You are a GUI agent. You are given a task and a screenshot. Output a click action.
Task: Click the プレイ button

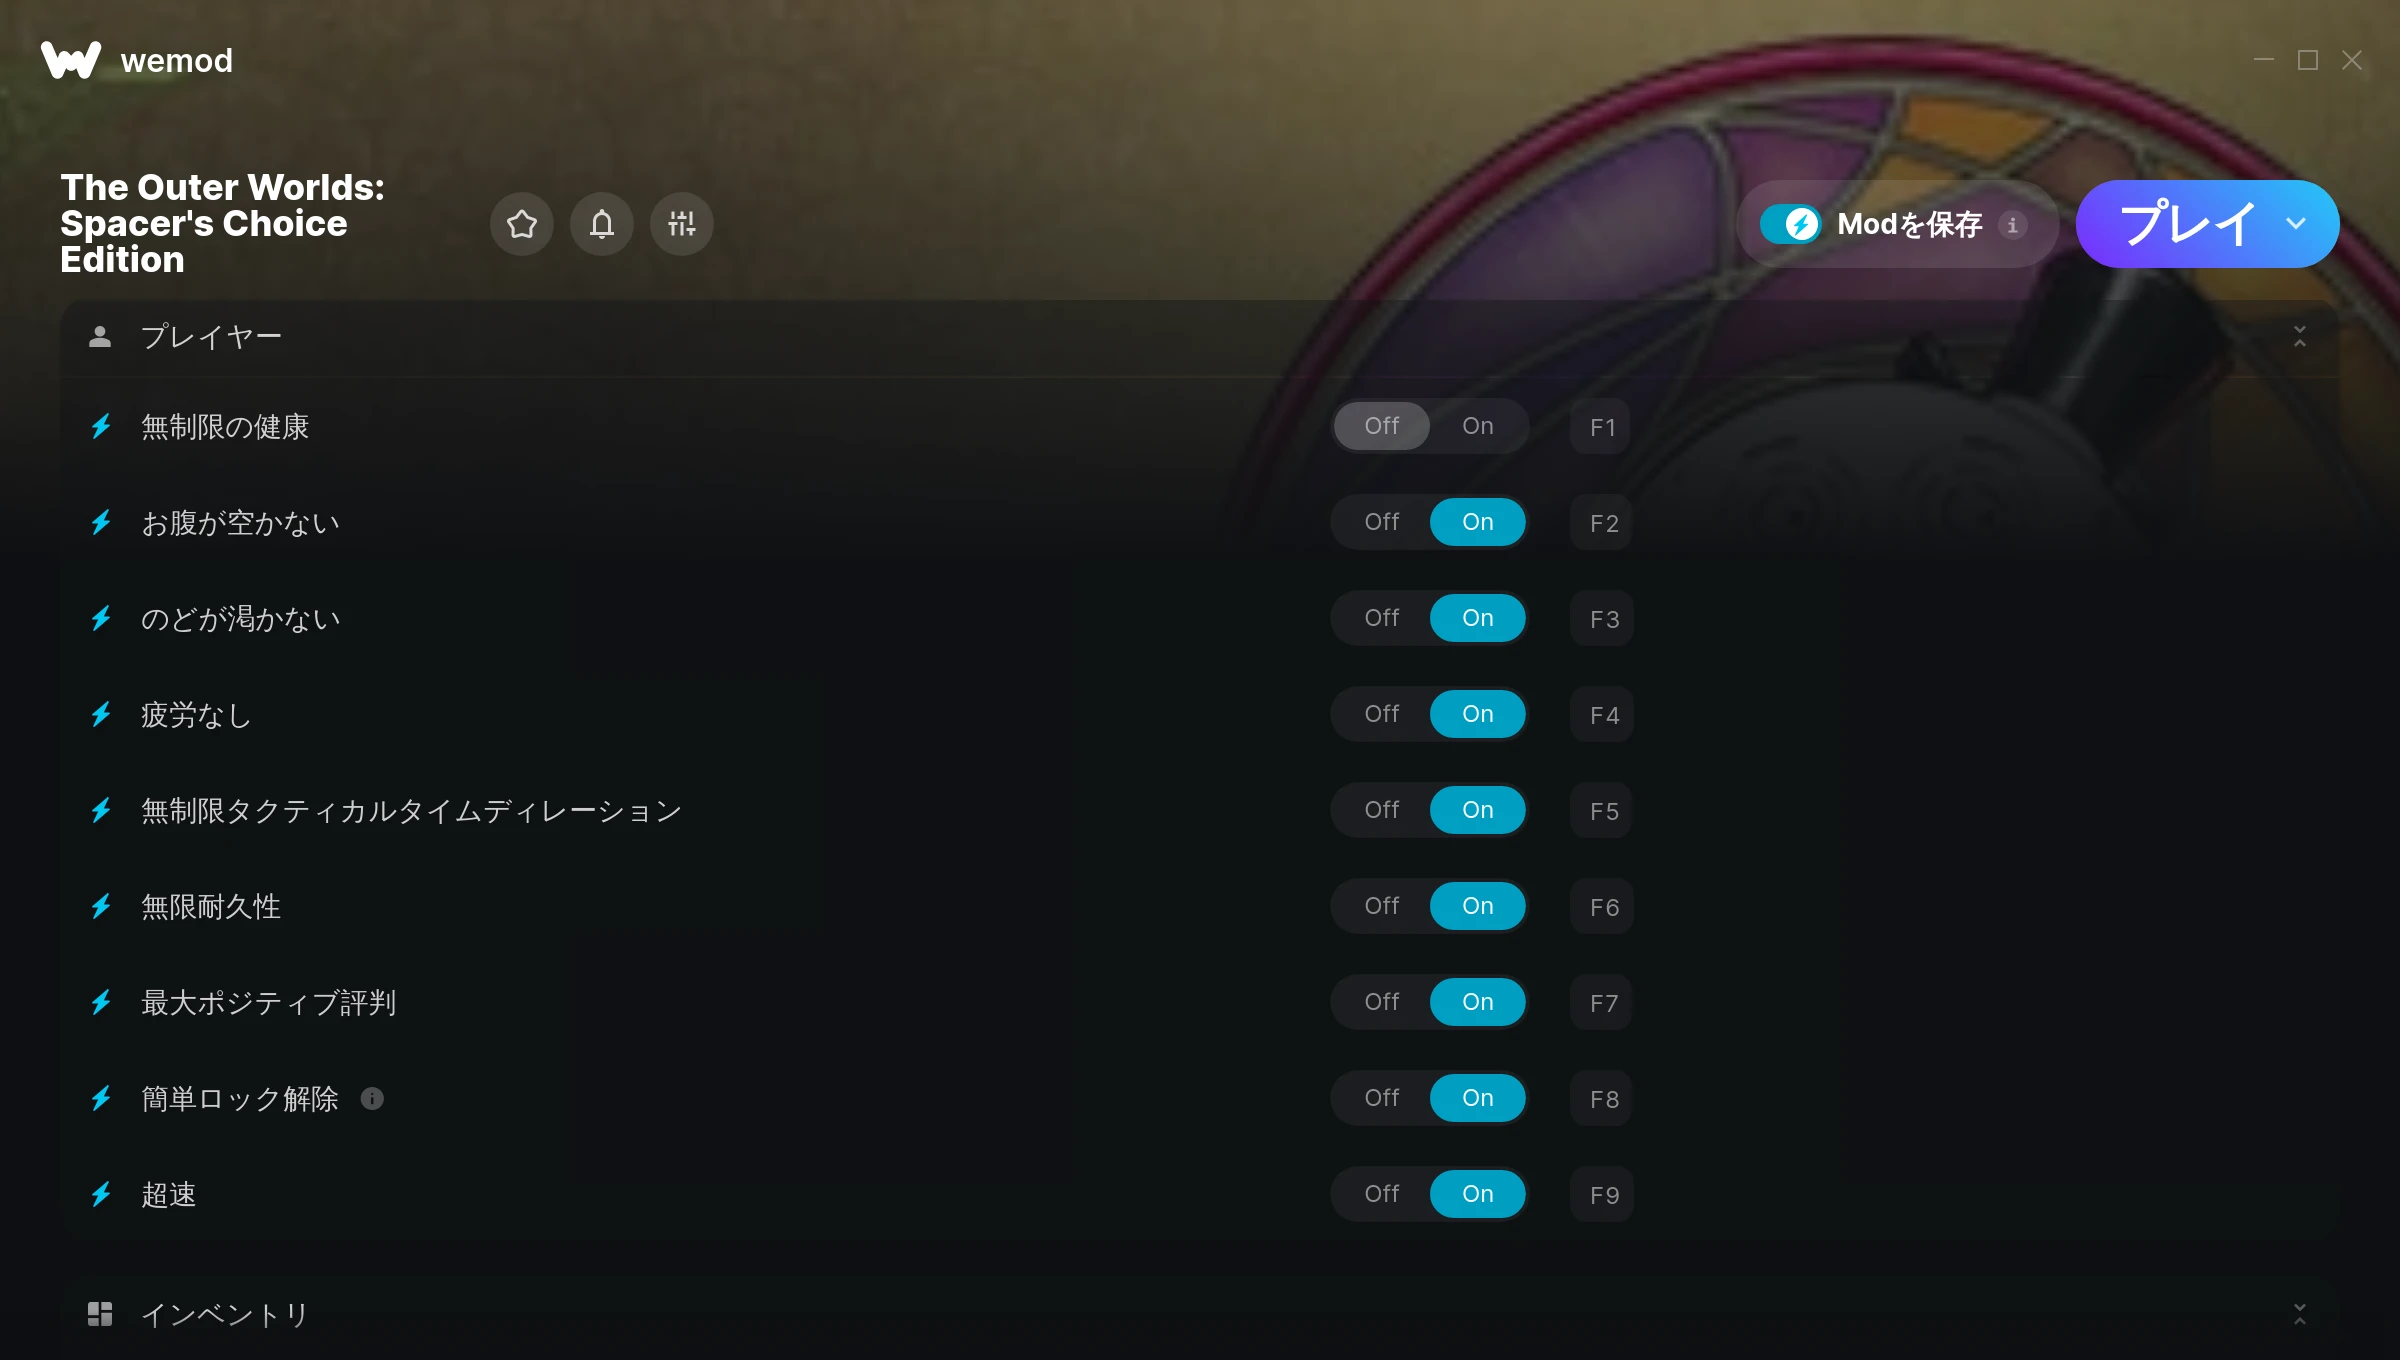tap(2186, 224)
